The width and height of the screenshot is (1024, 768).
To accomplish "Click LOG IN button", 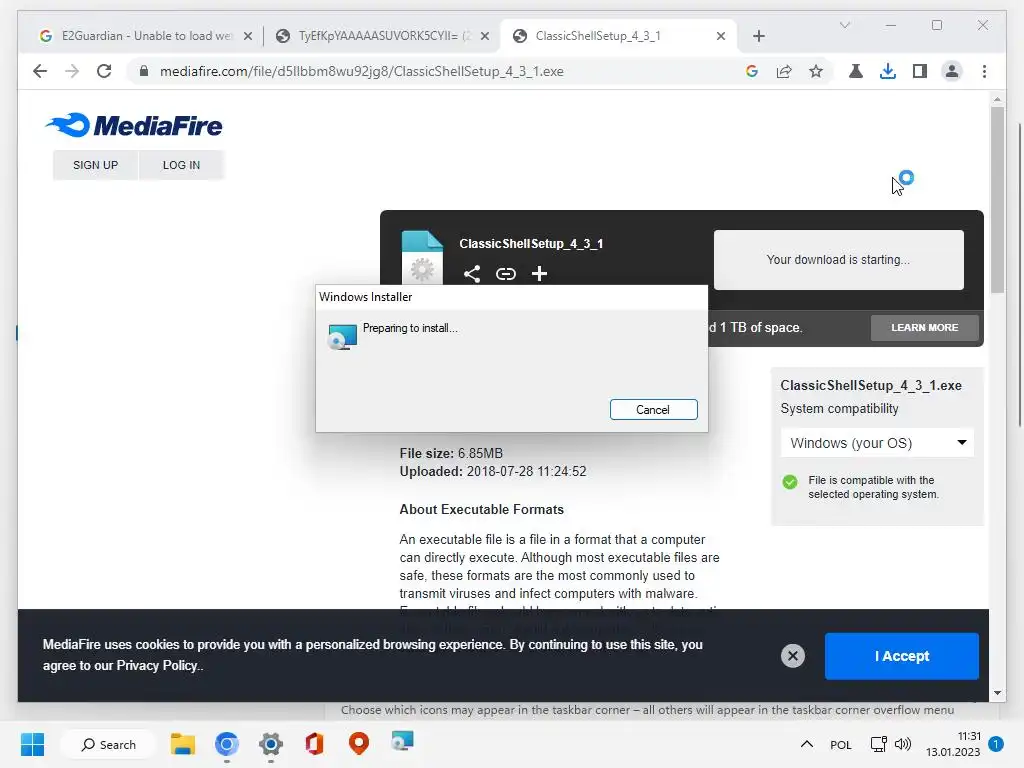I will (x=181, y=165).
